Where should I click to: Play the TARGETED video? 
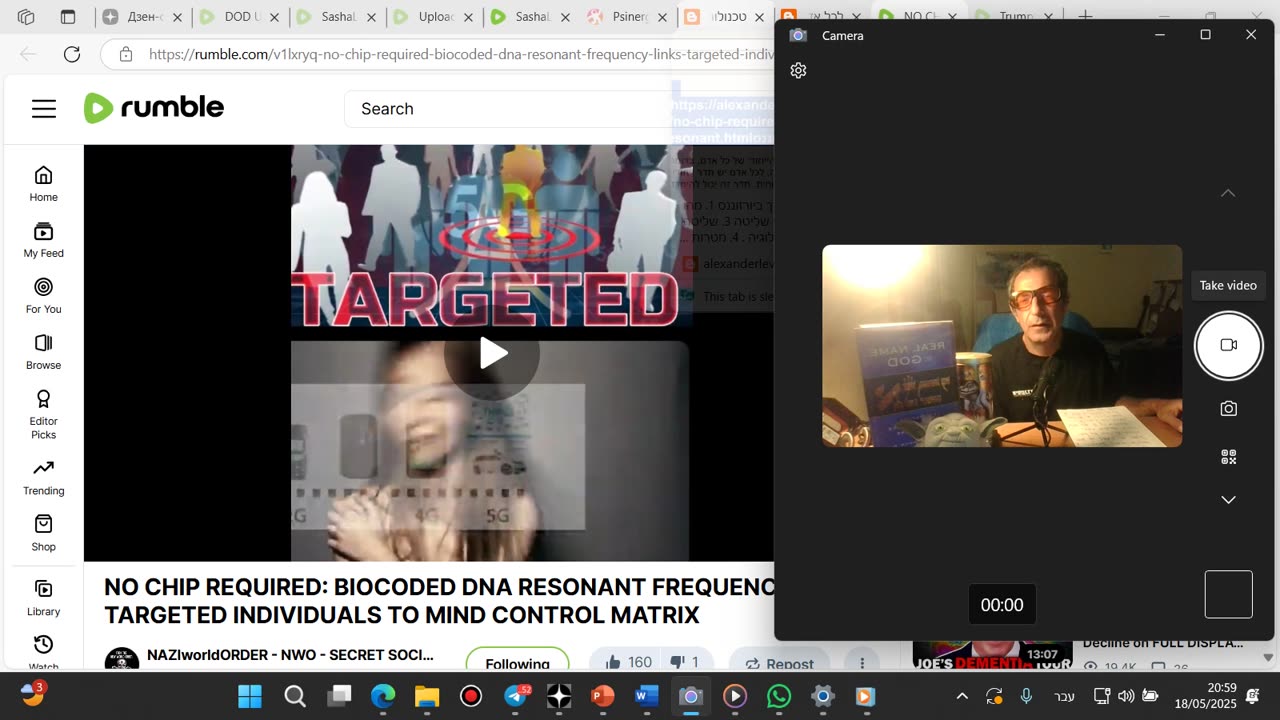click(x=492, y=353)
